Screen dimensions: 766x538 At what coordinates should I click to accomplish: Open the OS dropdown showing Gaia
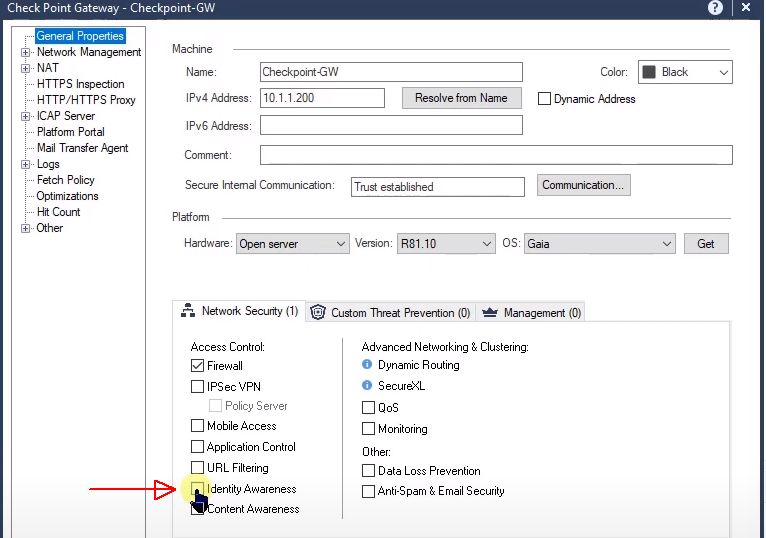click(x=599, y=243)
